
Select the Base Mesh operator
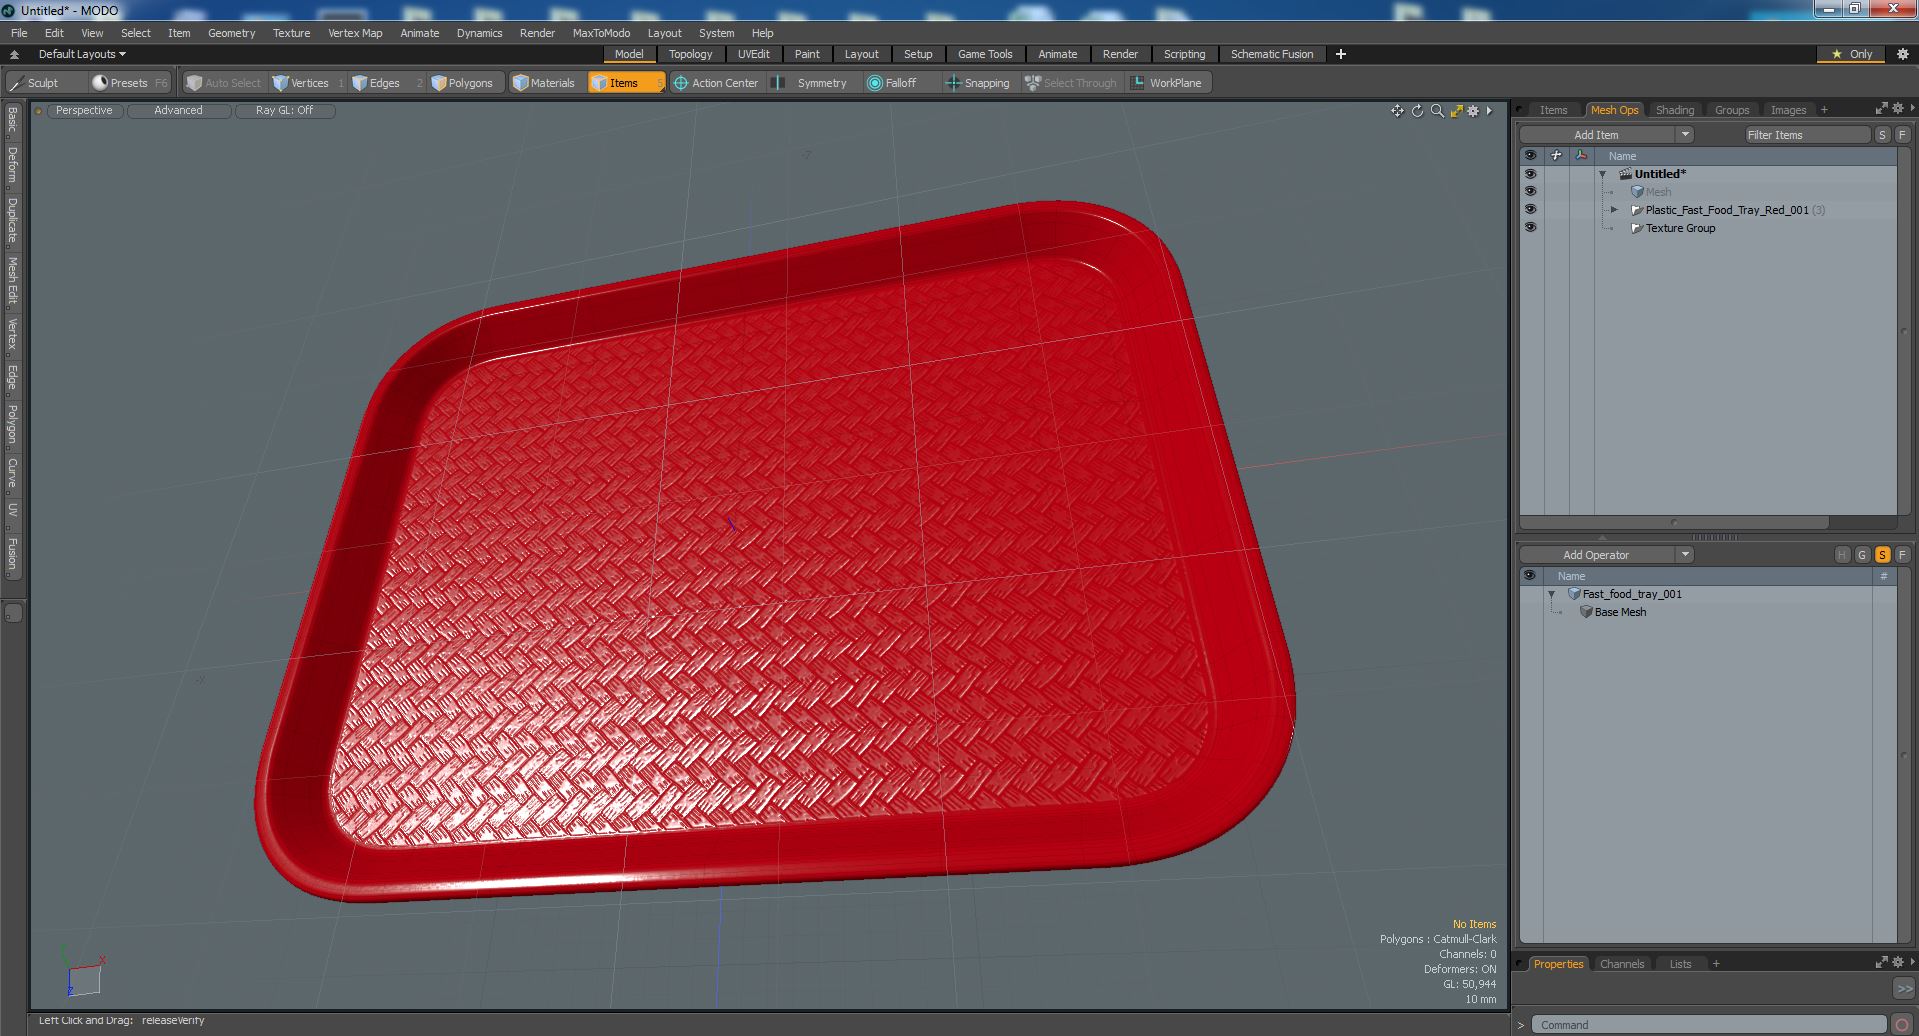[x=1619, y=612]
